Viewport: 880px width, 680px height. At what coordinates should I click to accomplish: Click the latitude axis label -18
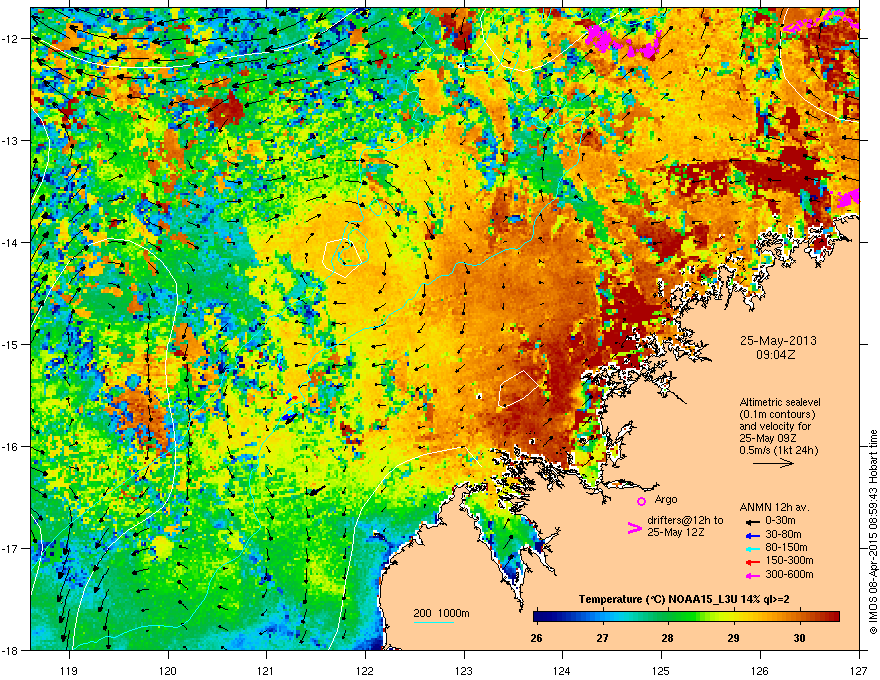(x=10, y=650)
